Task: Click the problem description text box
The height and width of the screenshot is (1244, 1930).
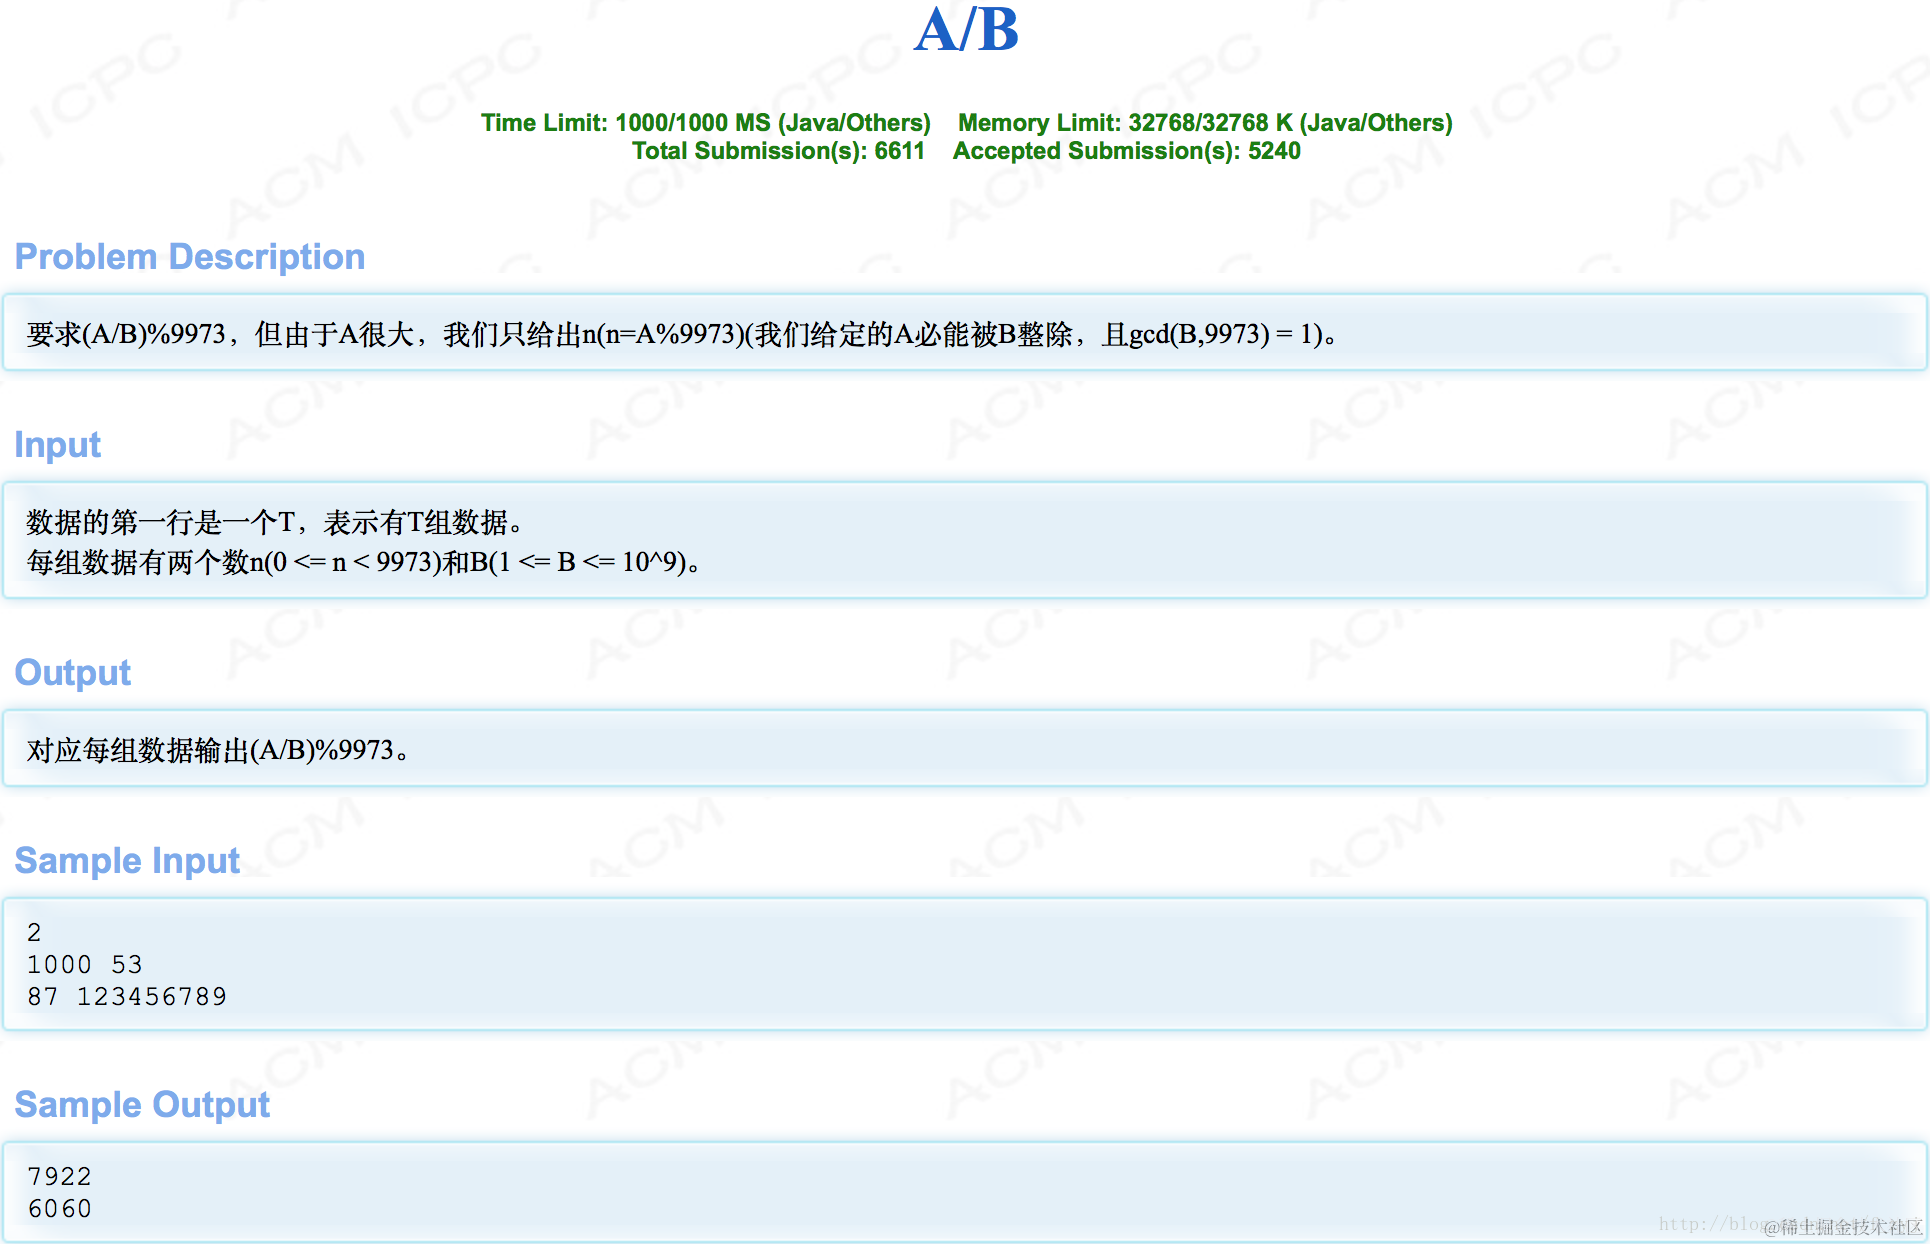Action: coord(680,334)
